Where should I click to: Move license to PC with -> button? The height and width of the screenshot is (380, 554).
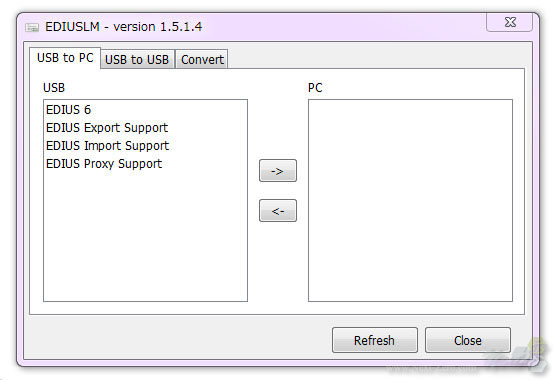[278, 171]
